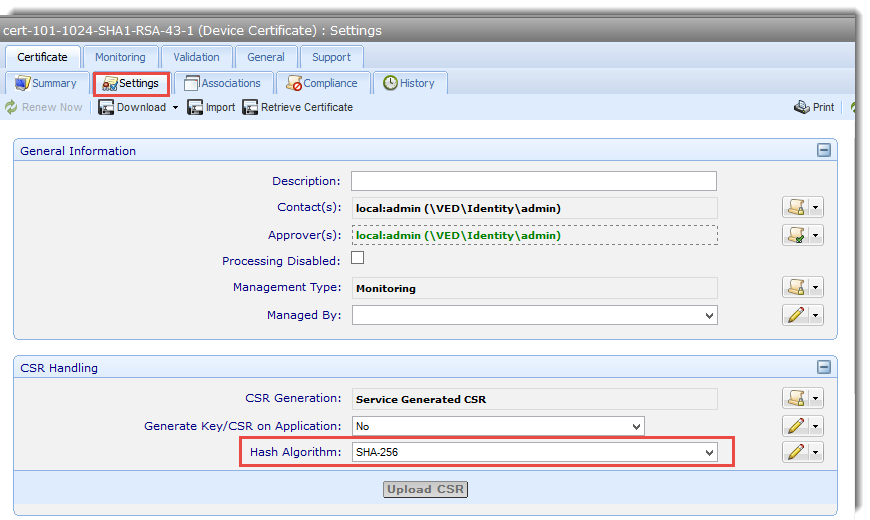Click pencil icon beside Hash Algorithm
870x520 pixels.
coord(795,453)
